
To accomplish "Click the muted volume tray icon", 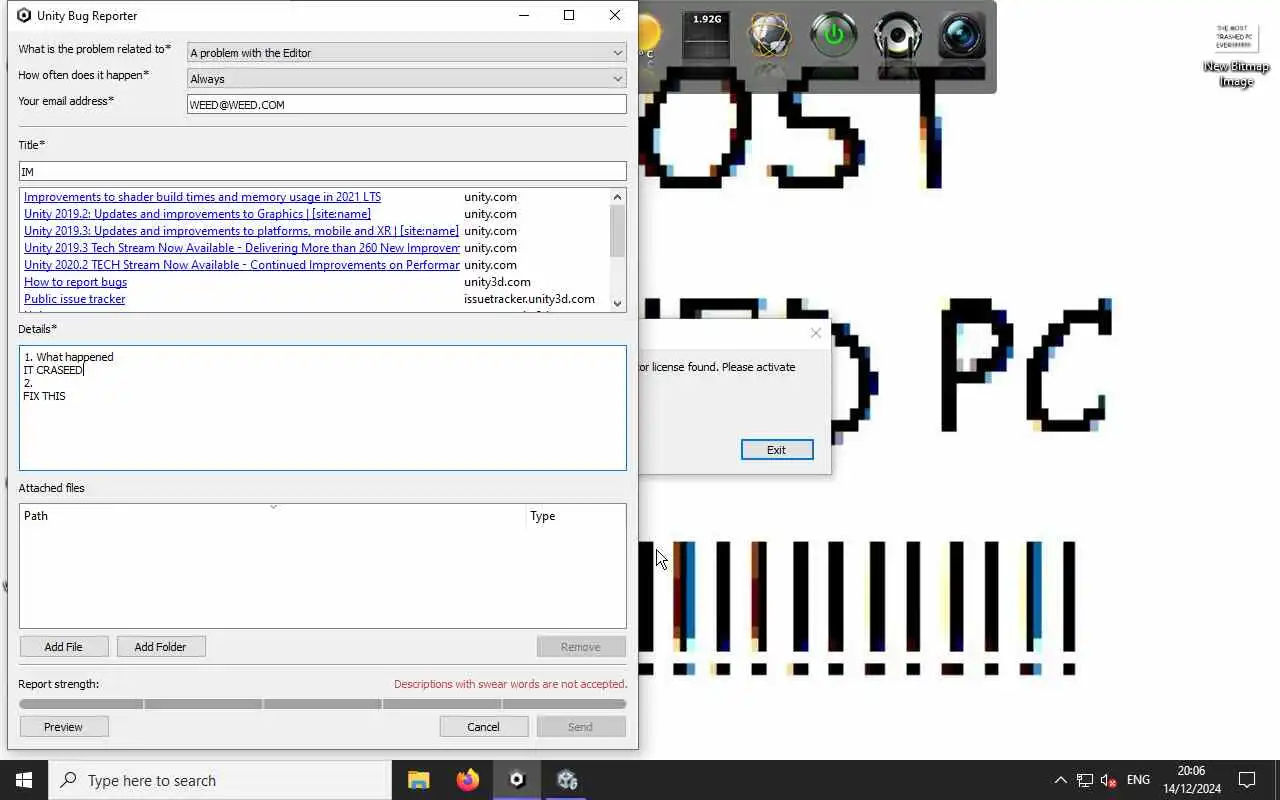I will click(x=1108, y=780).
